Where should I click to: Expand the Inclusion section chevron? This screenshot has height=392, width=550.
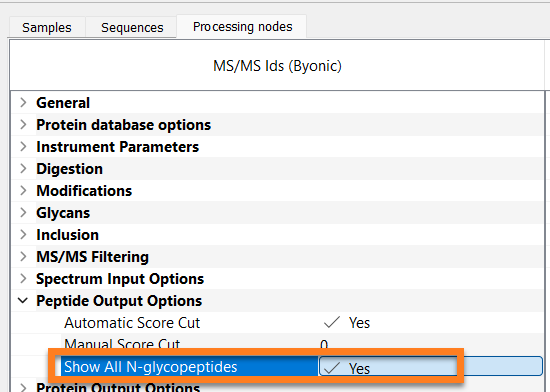23,235
